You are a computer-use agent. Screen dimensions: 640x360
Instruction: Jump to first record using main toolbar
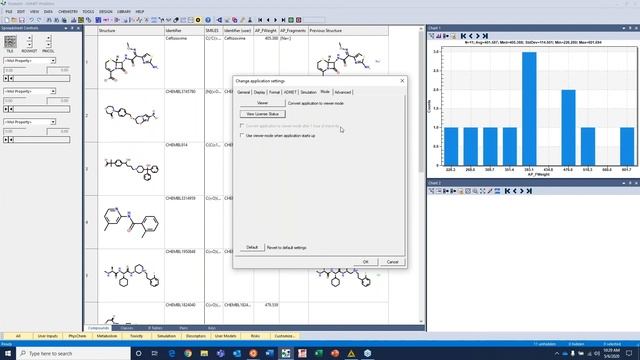260,20
